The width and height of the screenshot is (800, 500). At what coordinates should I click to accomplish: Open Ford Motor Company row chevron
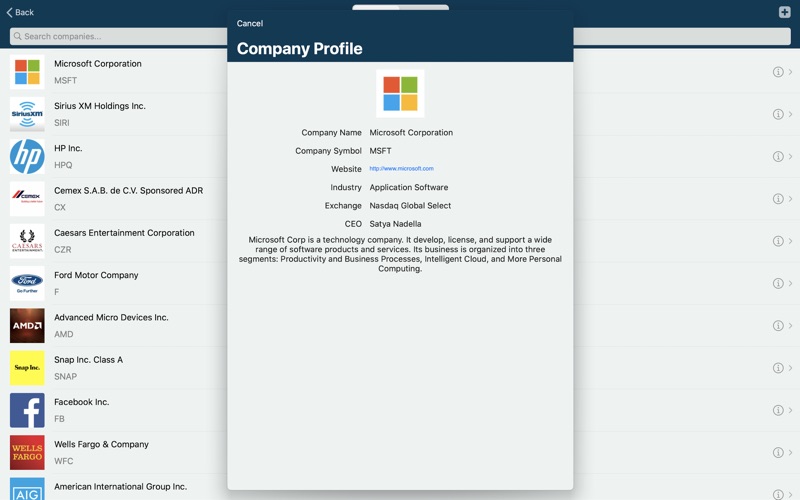click(x=790, y=283)
